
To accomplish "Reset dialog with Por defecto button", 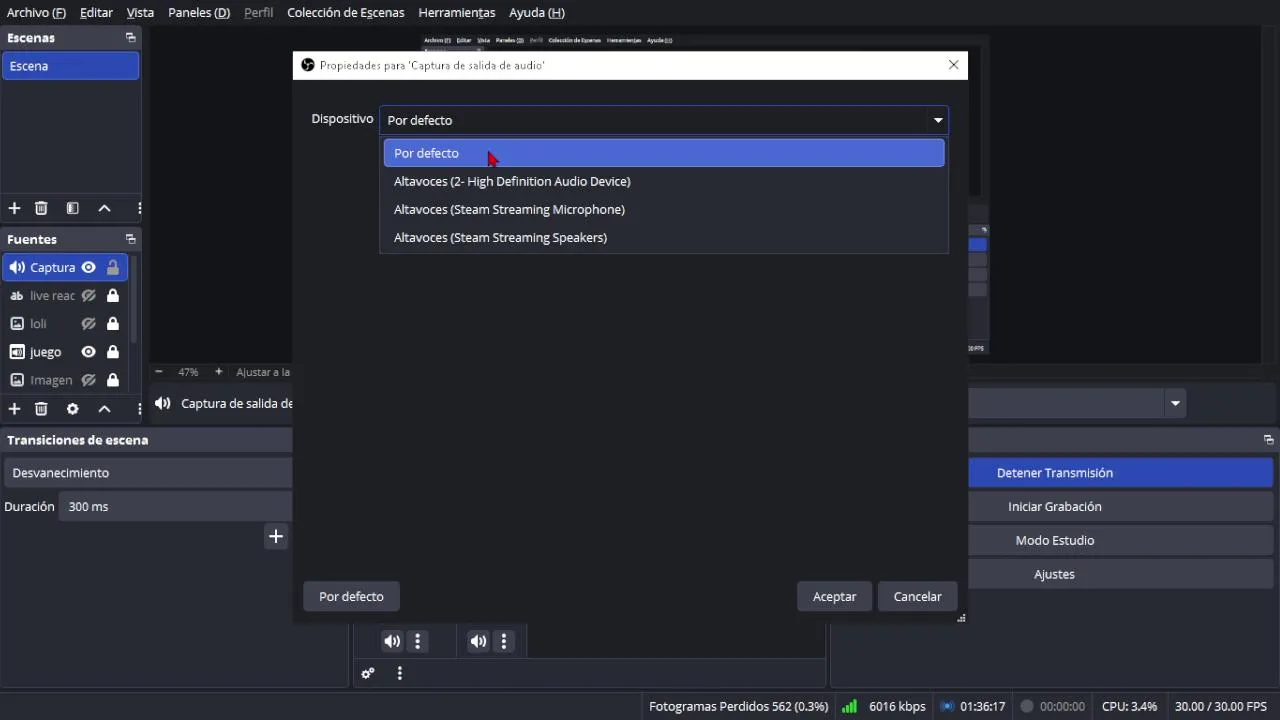I will click(x=351, y=596).
